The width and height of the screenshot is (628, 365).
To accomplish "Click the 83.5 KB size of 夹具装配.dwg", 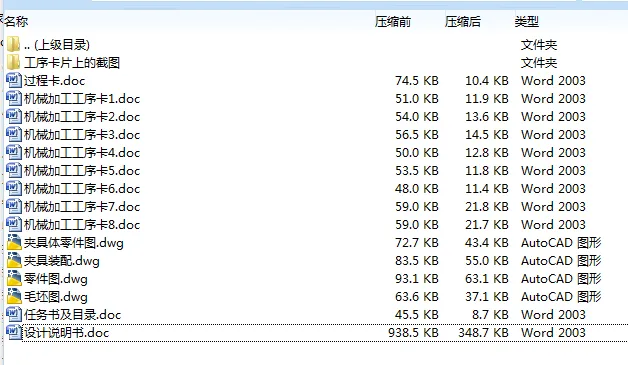I will 417,260.
